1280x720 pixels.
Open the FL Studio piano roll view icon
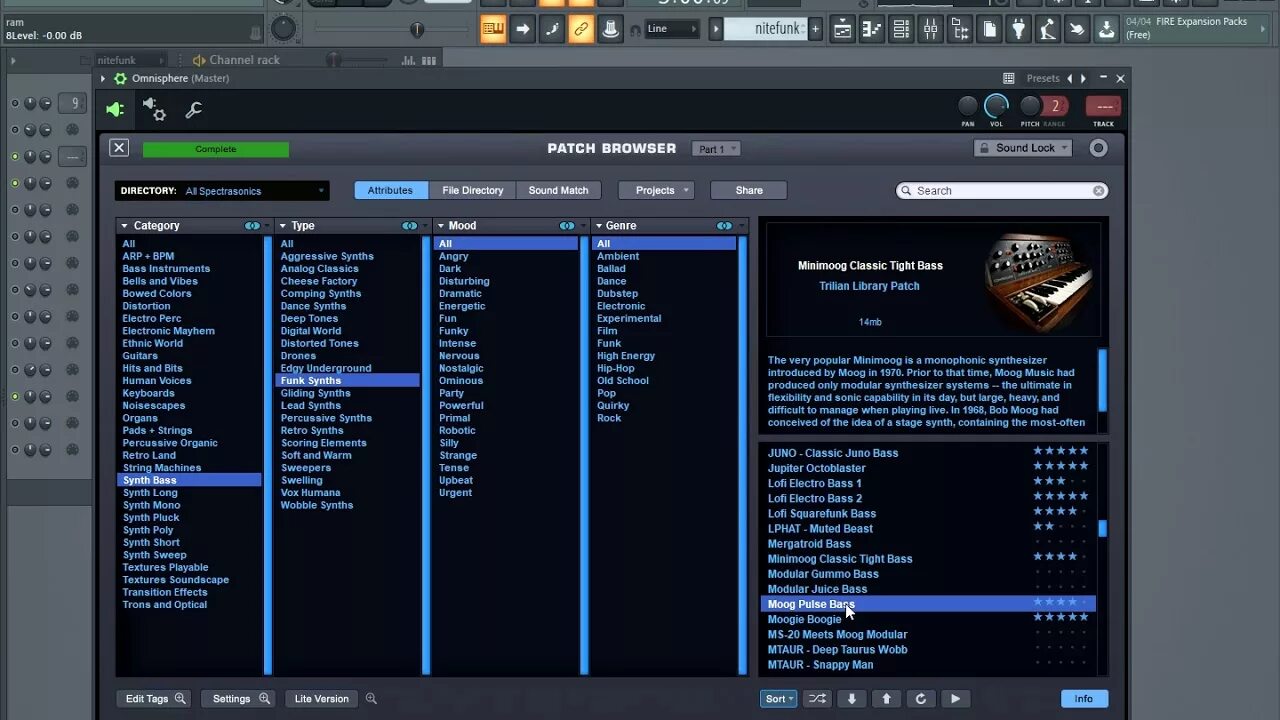872,29
